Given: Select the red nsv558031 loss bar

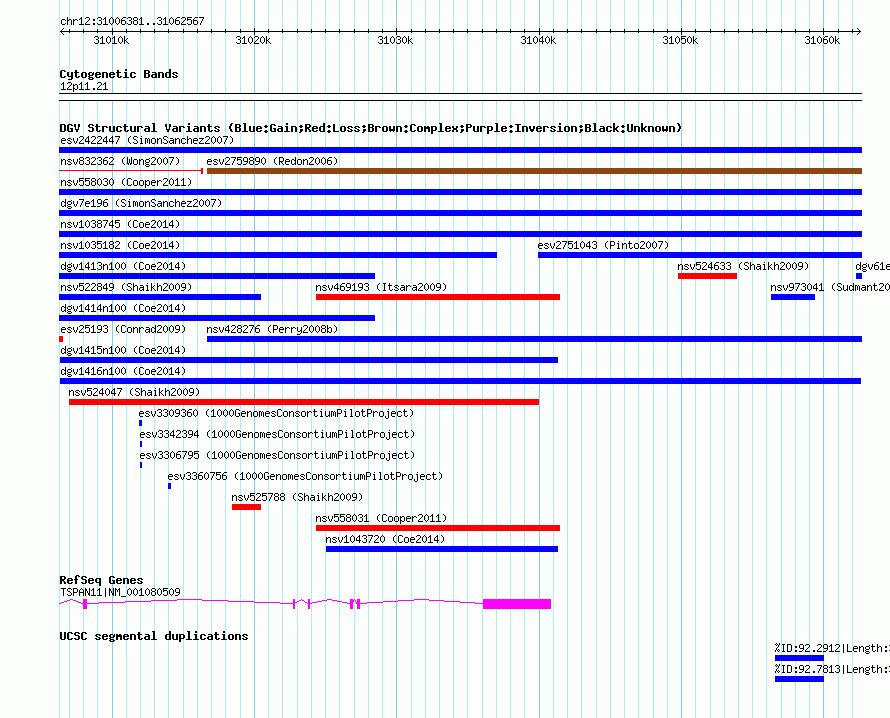Looking at the screenshot, I should coord(438,528).
